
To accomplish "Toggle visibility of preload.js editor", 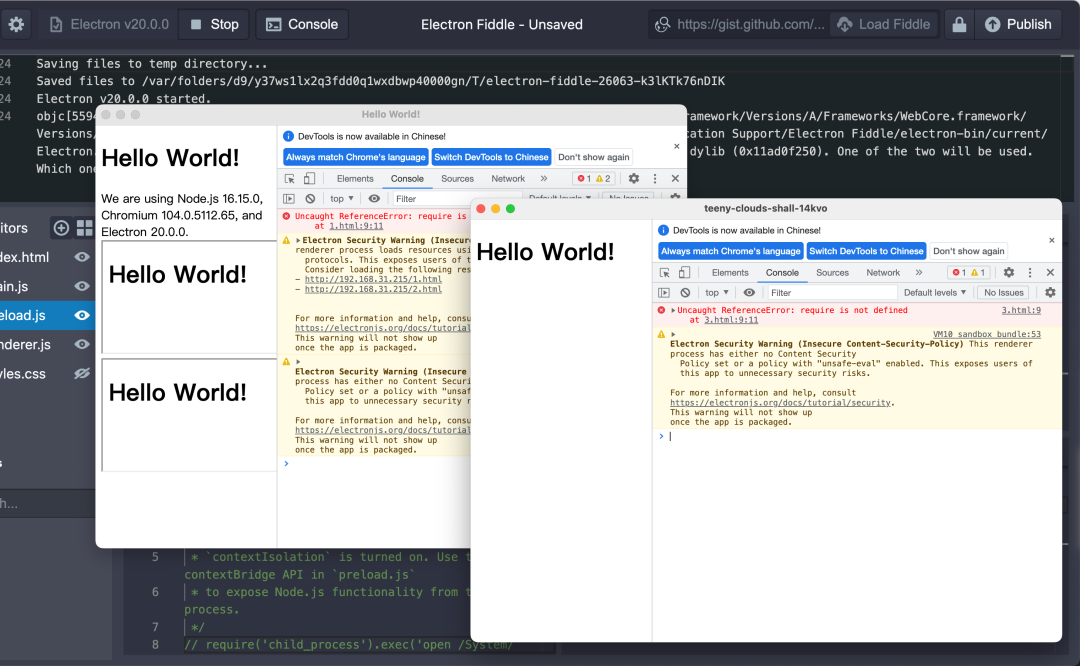I will pos(82,315).
